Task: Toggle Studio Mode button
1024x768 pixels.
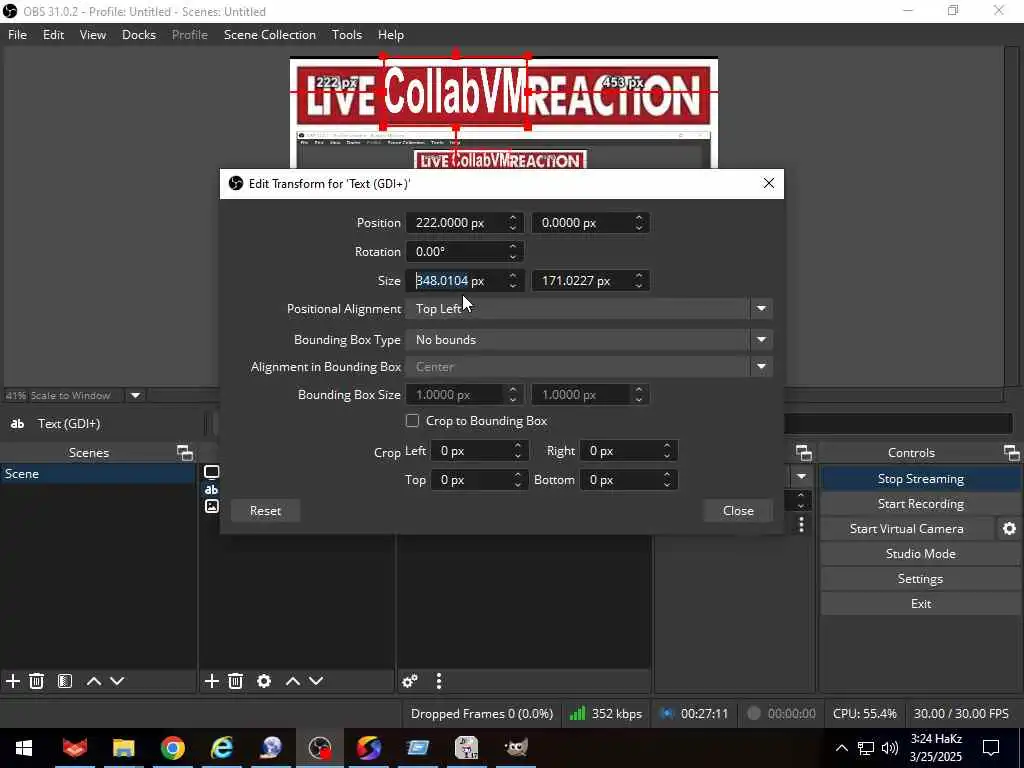Action: (x=920, y=554)
